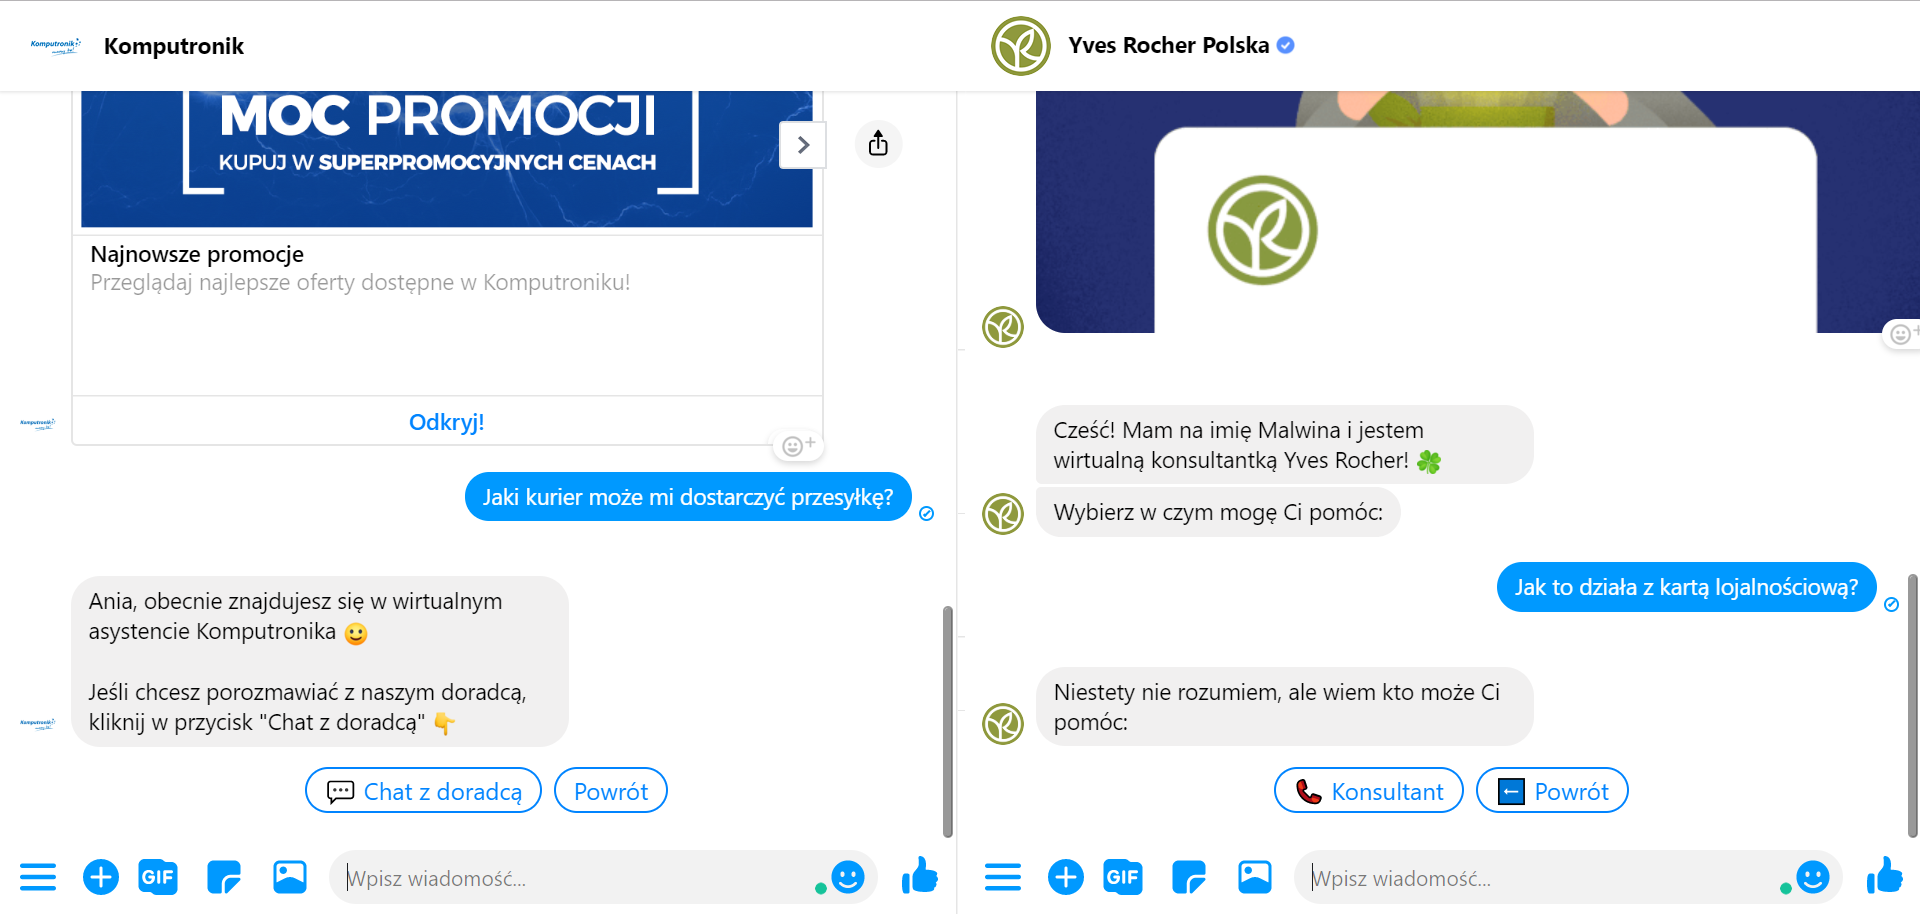
Task: Open emoji picker in Yves Rocher input
Action: [x=1812, y=877]
